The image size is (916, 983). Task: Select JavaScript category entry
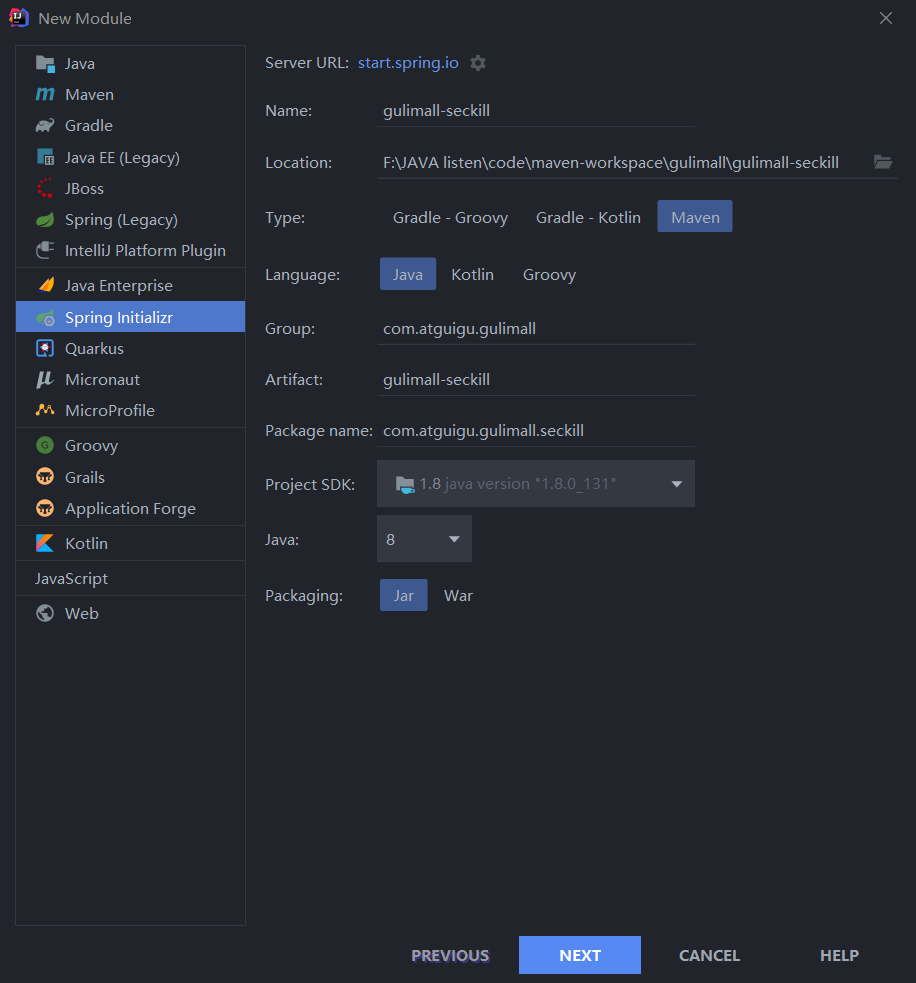pyautogui.click(x=130, y=578)
